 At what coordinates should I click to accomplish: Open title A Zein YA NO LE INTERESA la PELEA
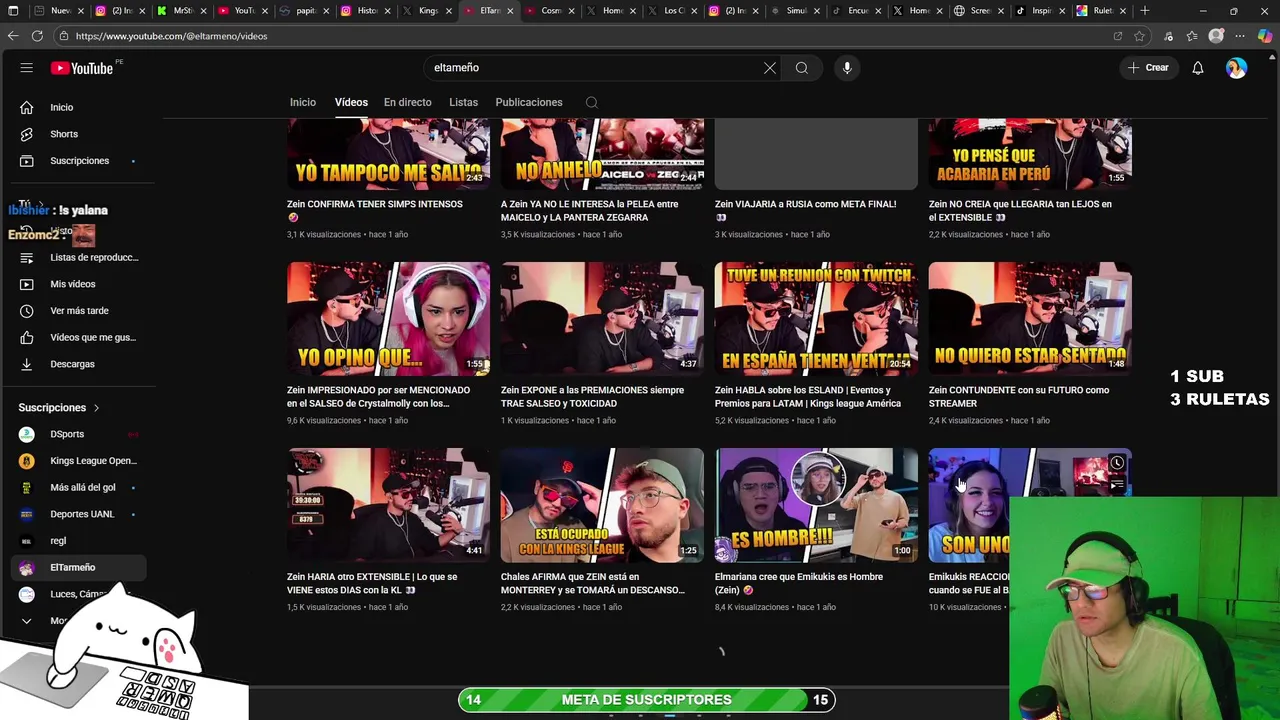589,210
